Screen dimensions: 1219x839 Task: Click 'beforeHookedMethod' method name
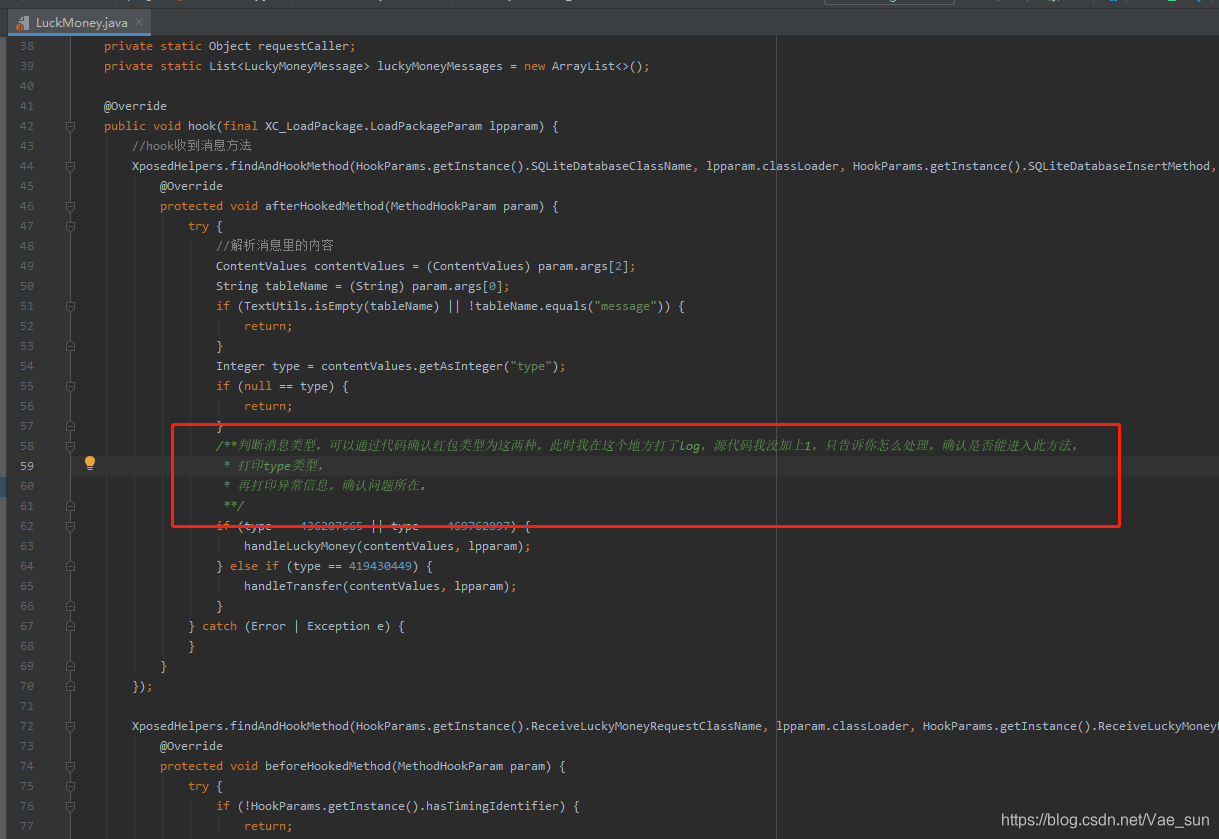pos(328,766)
